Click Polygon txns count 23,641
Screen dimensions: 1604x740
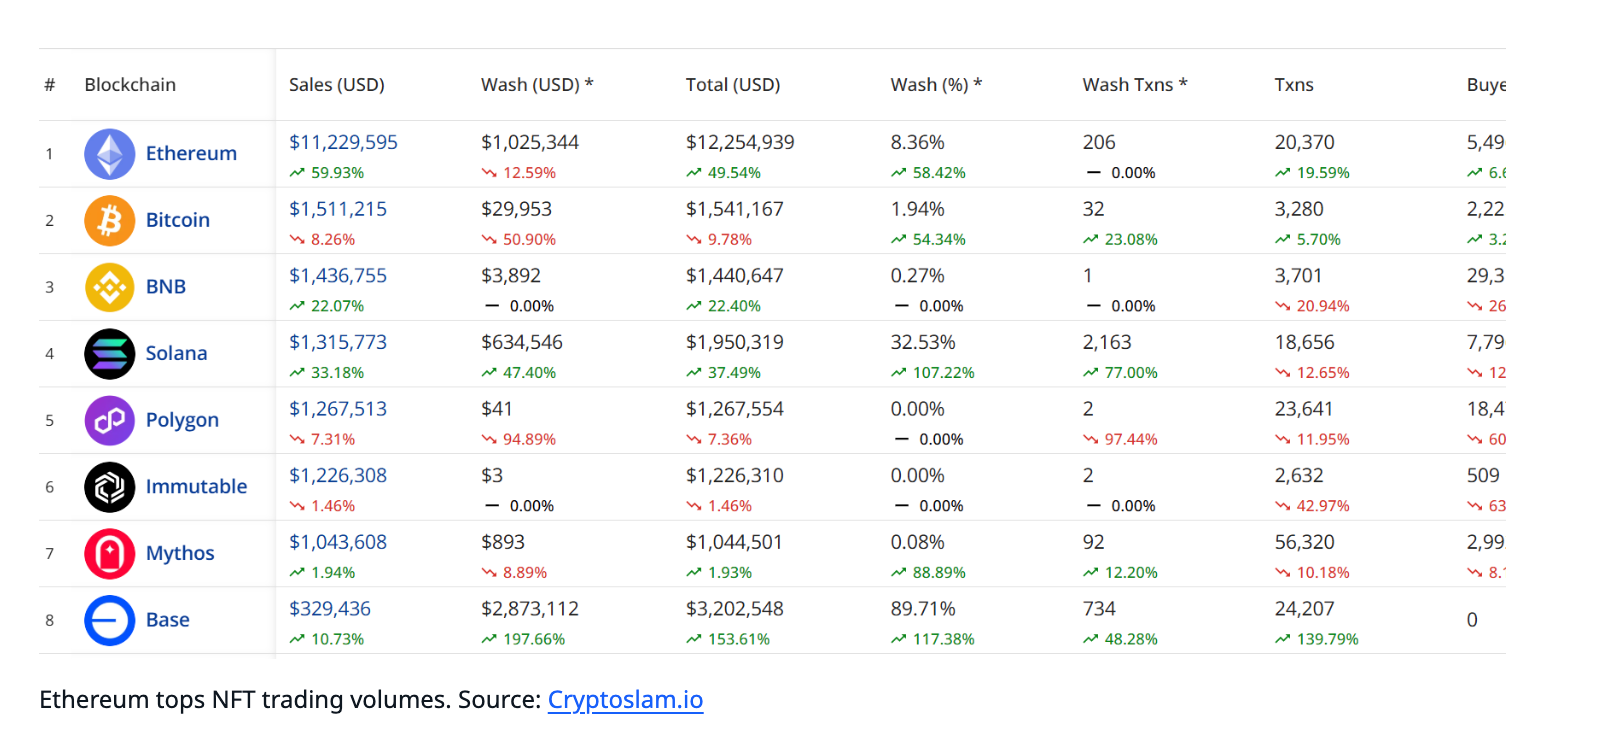click(1304, 409)
